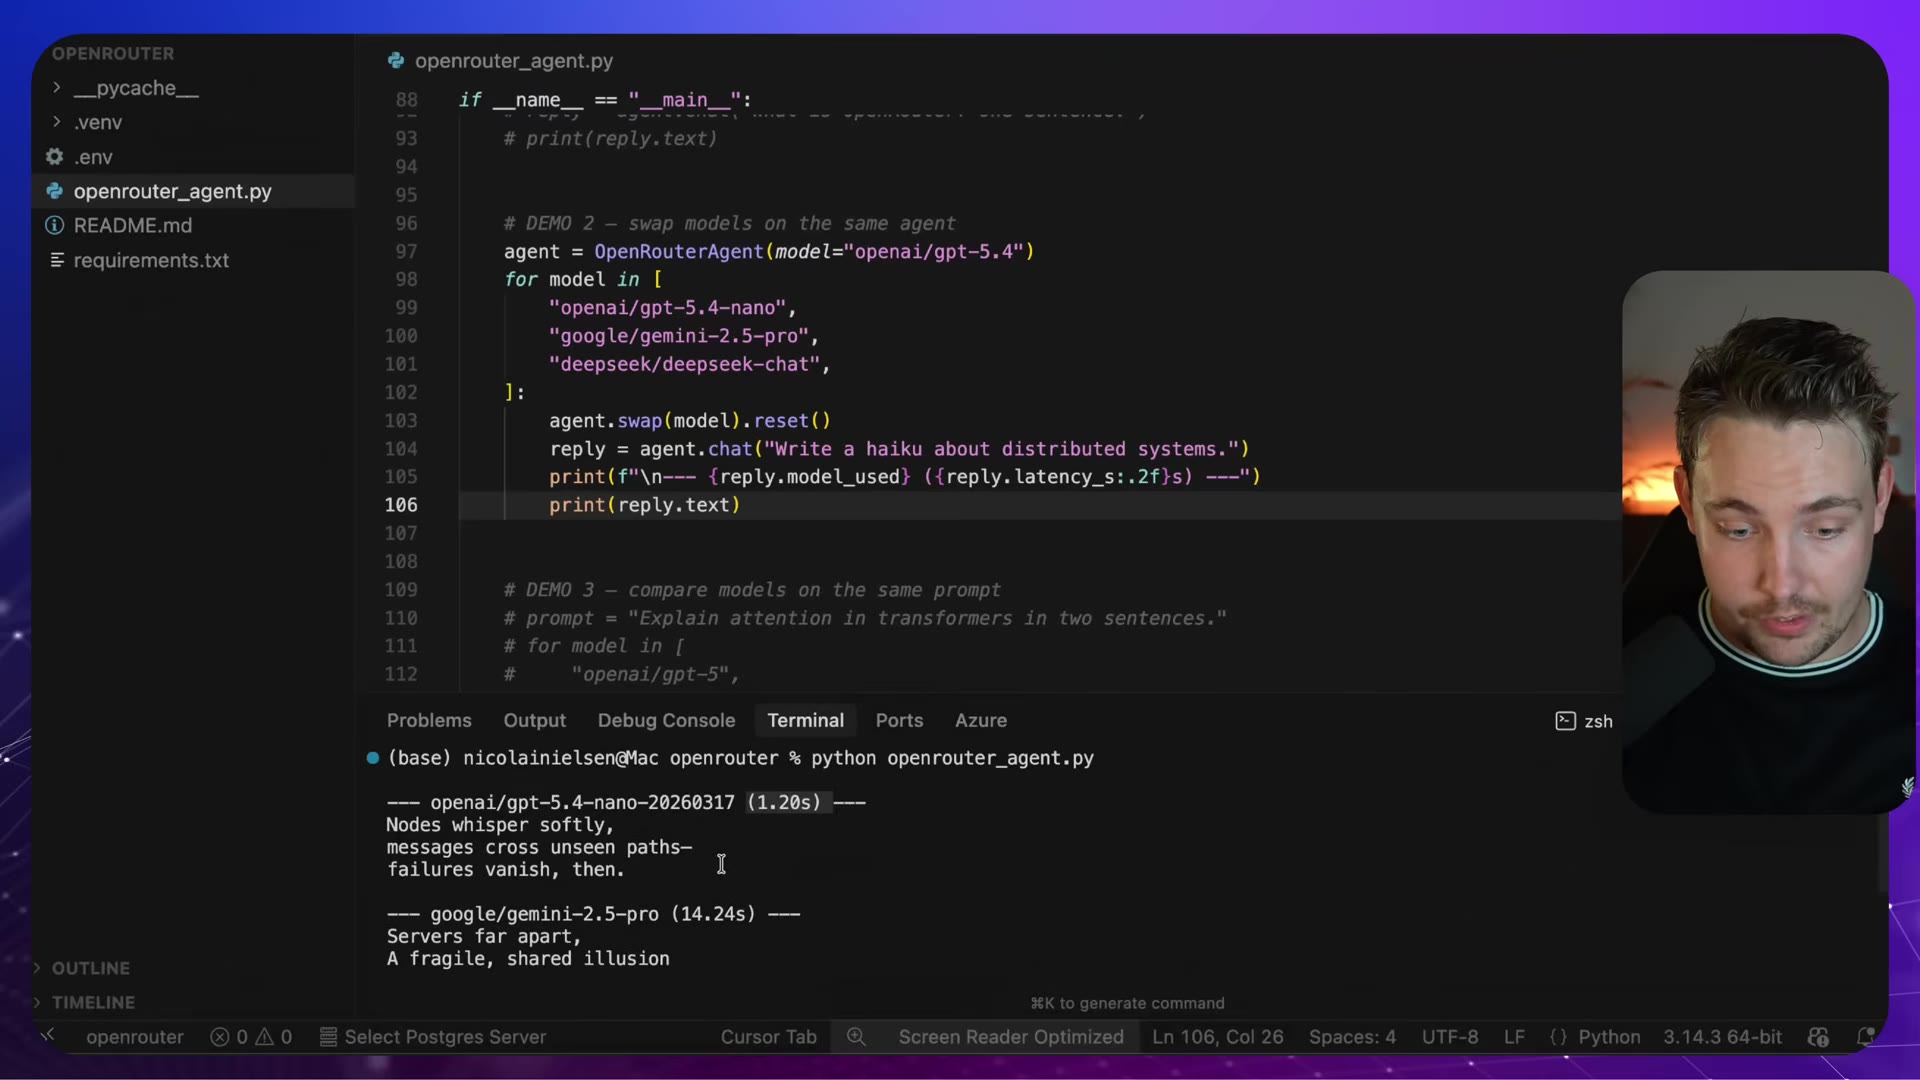The width and height of the screenshot is (1920, 1080).
Task: Expand the .venv folder chevron
Action: click(x=56, y=122)
